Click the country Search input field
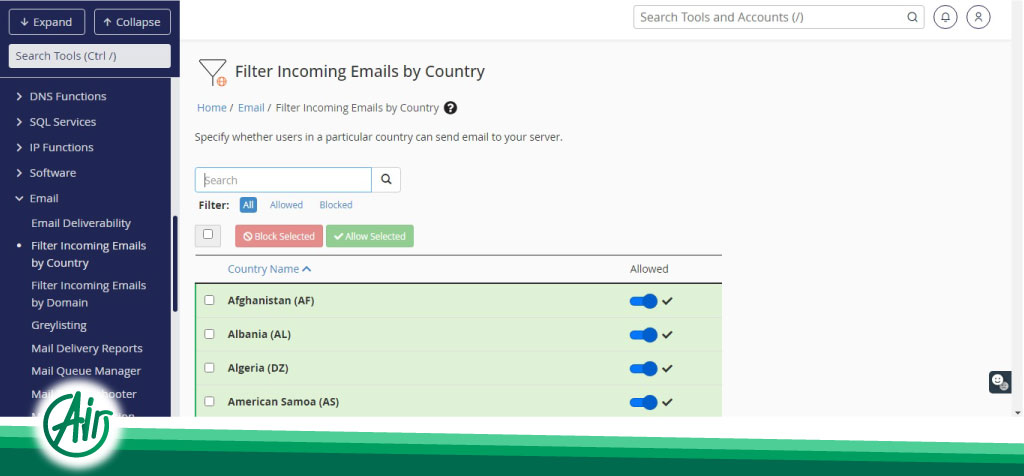 click(283, 180)
